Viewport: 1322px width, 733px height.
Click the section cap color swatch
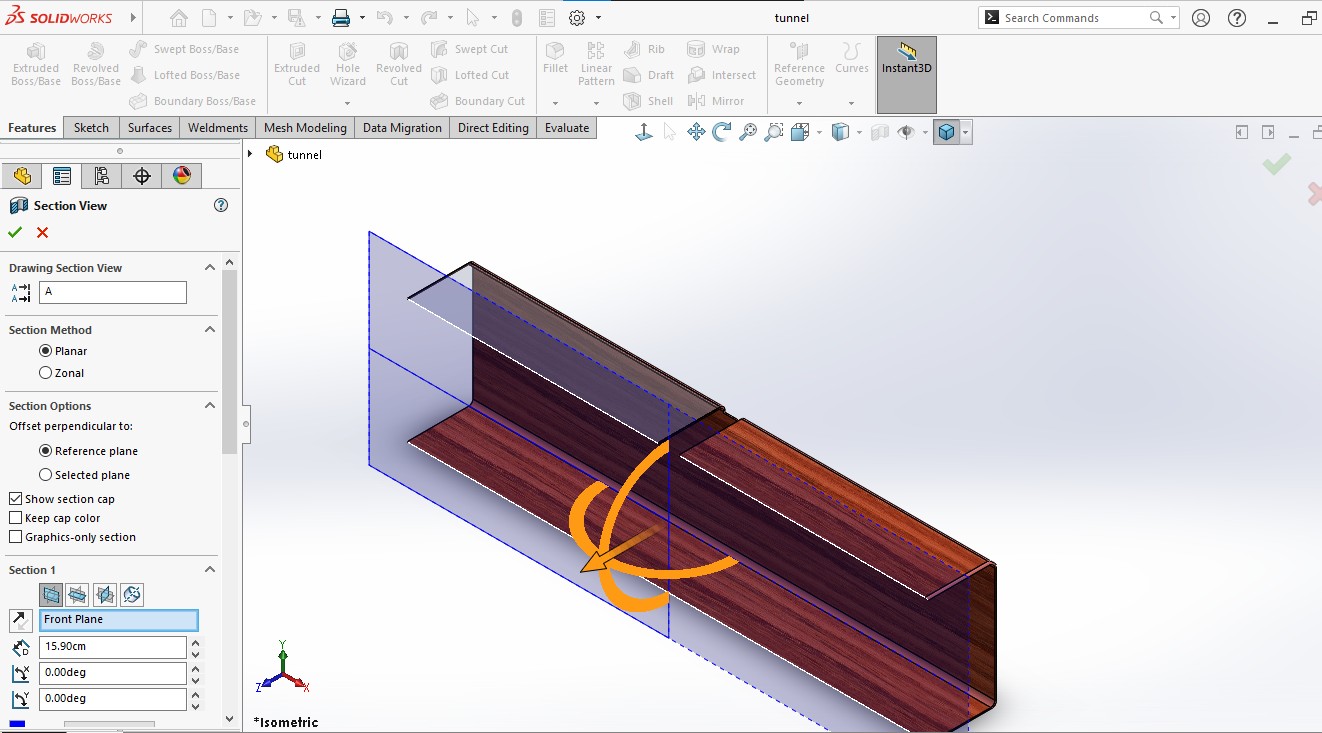[17, 724]
